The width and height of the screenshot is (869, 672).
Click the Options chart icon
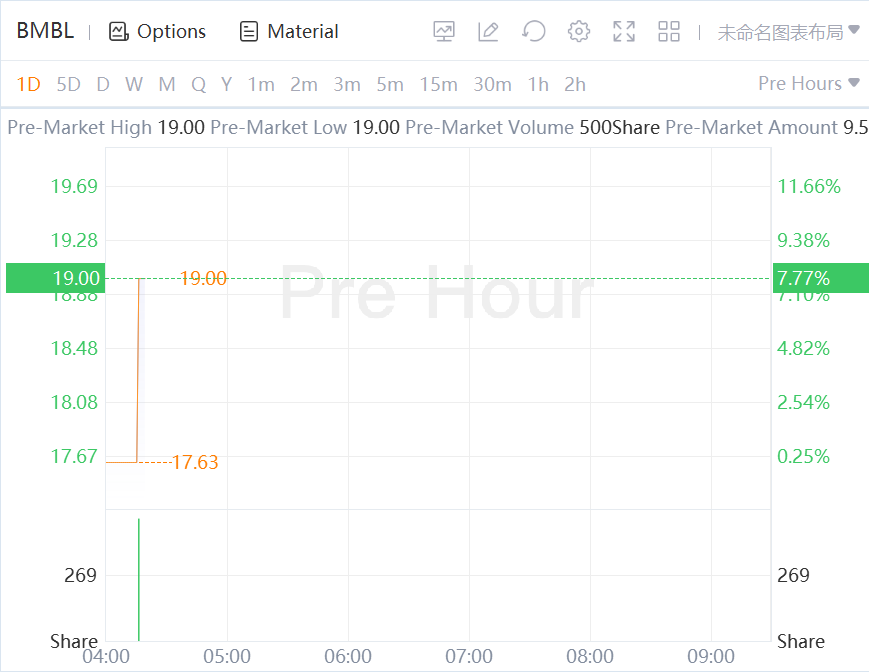coord(119,31)
